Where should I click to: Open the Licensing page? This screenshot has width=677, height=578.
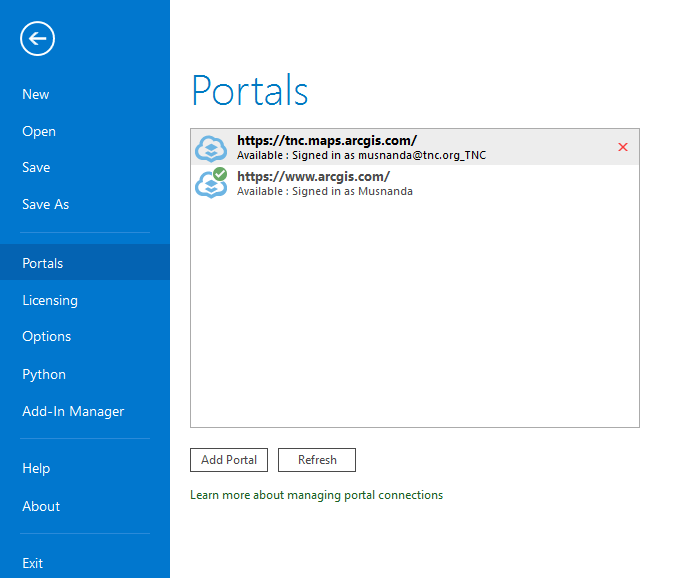point(50,300)
